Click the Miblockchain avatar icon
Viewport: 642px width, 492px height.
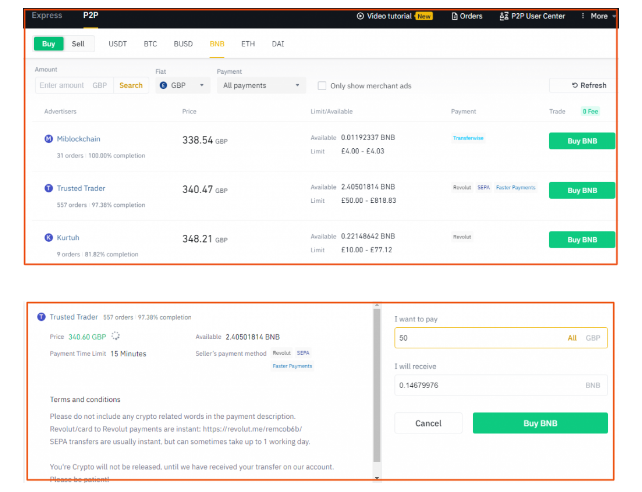tap(48, 139)
